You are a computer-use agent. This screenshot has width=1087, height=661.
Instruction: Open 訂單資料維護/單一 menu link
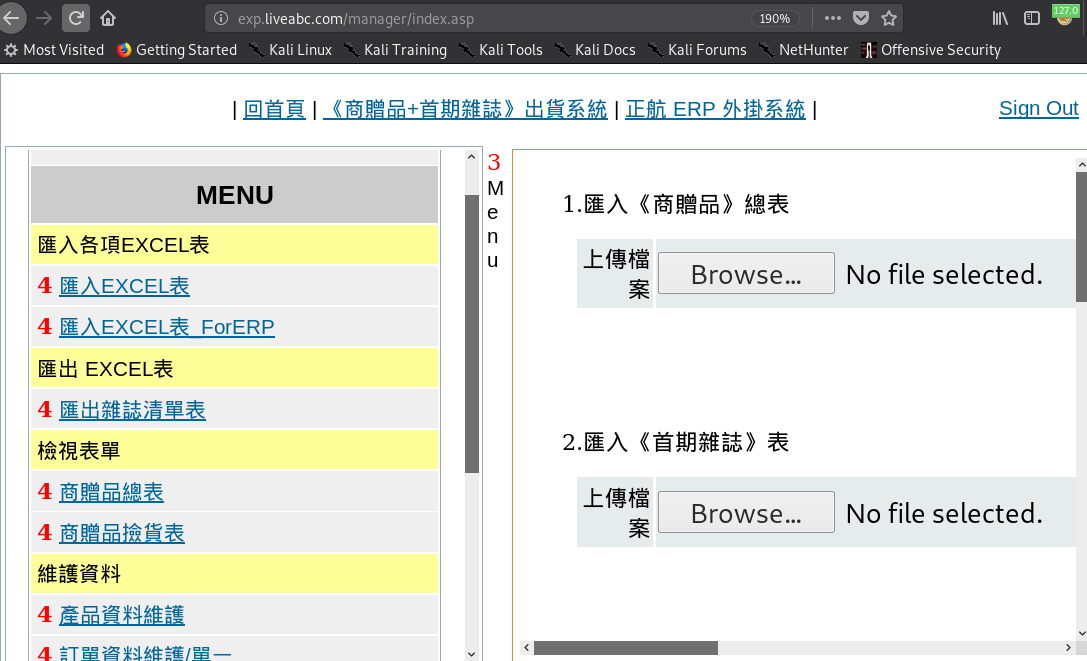145,653
